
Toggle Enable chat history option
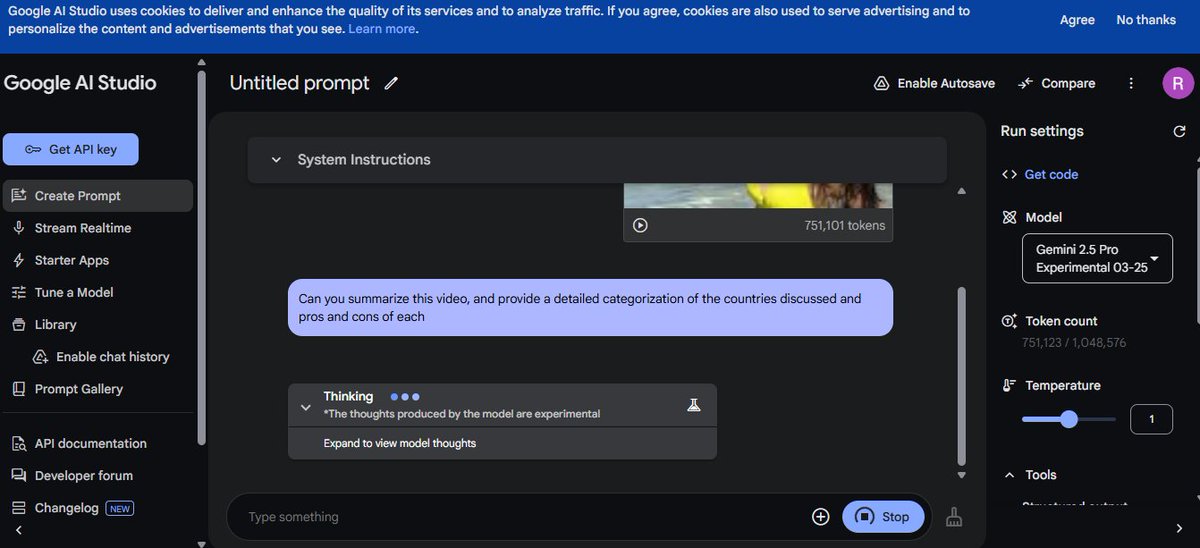pyautogui.click(x=101, y=356)
